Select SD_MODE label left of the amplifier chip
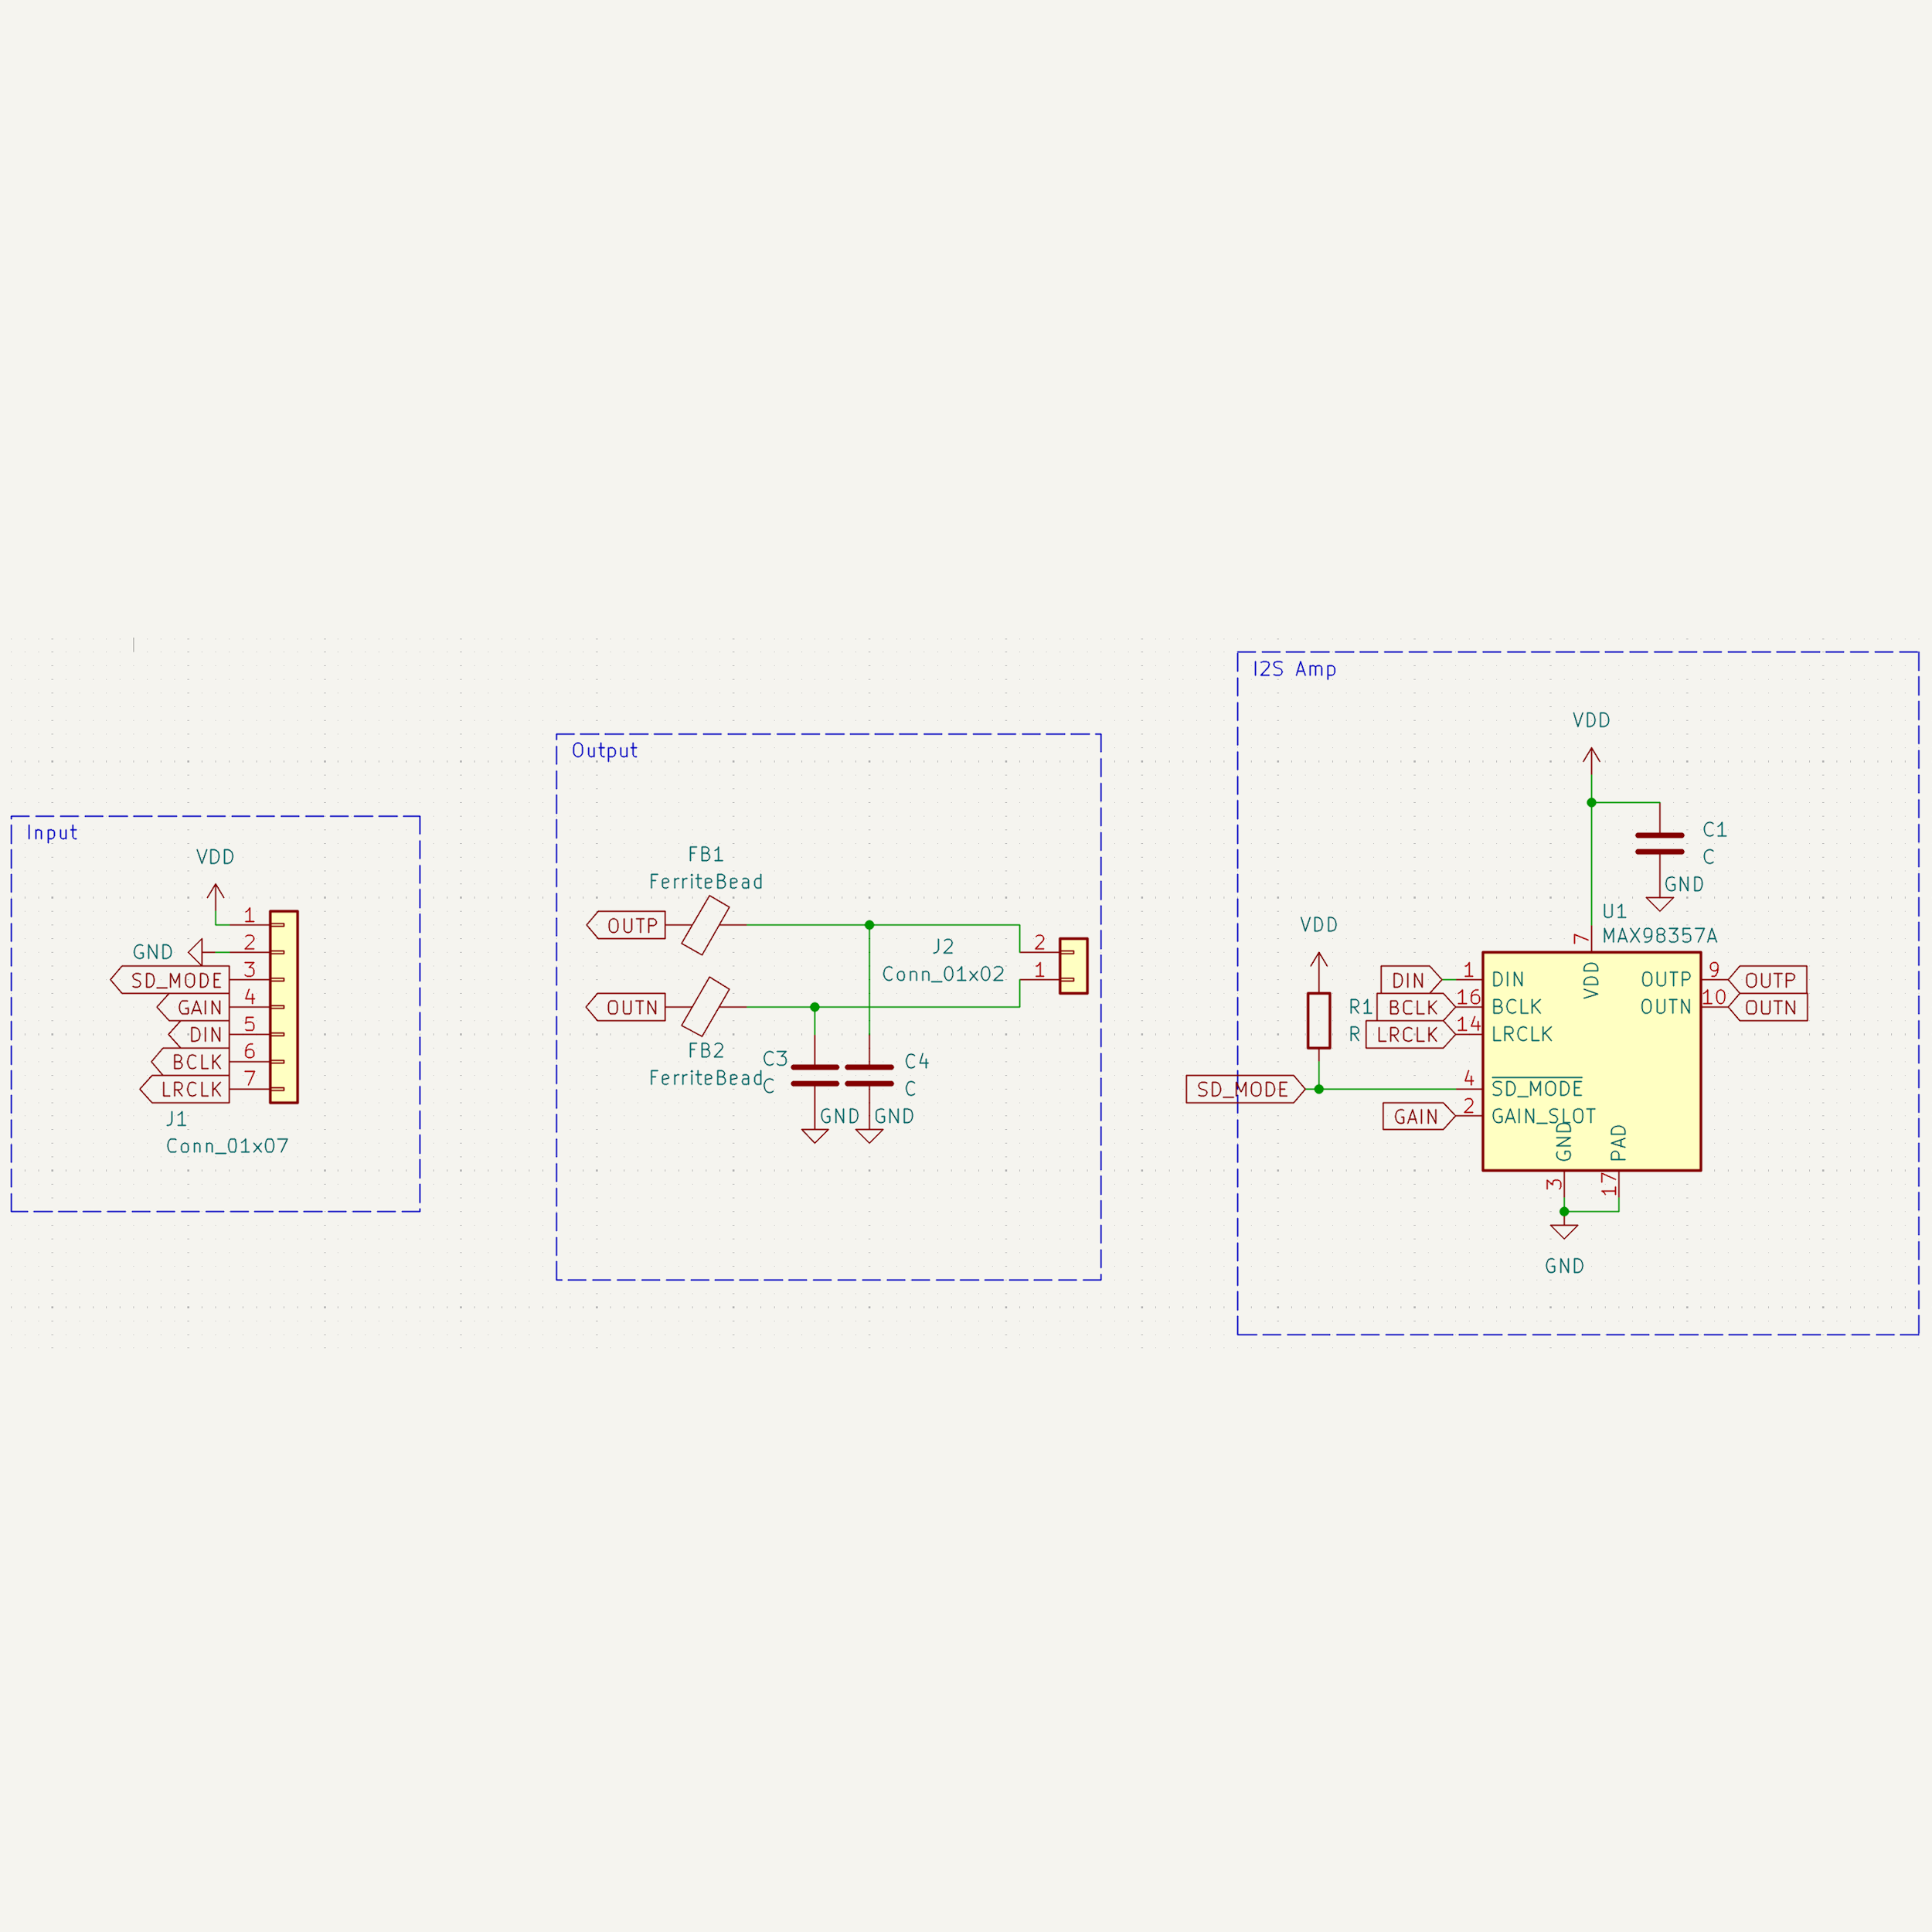Screen dimensions: 1932x1932 (1246, 1089)
